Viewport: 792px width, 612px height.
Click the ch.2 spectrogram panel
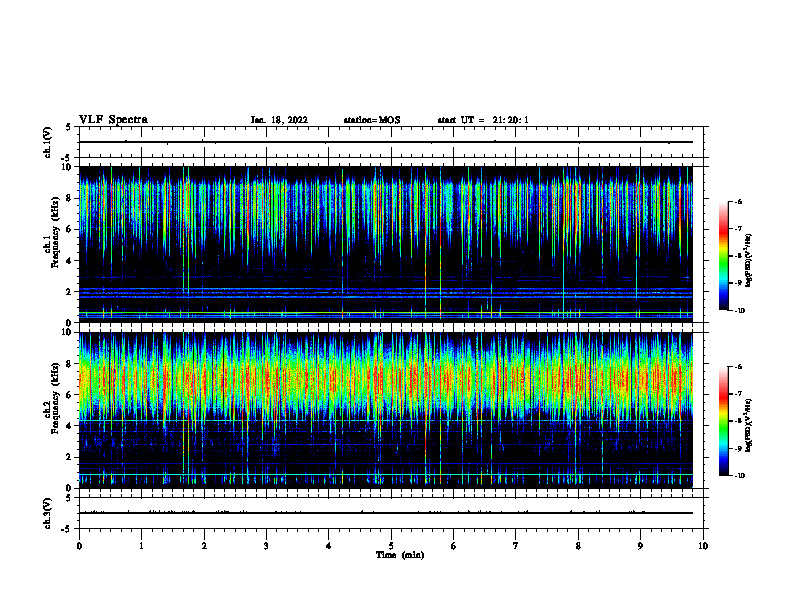386,410
